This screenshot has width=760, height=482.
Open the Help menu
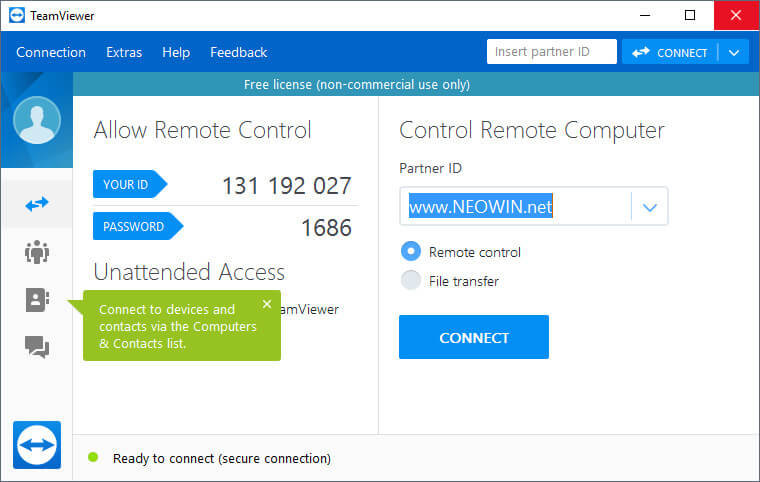[x=176, y=52]
